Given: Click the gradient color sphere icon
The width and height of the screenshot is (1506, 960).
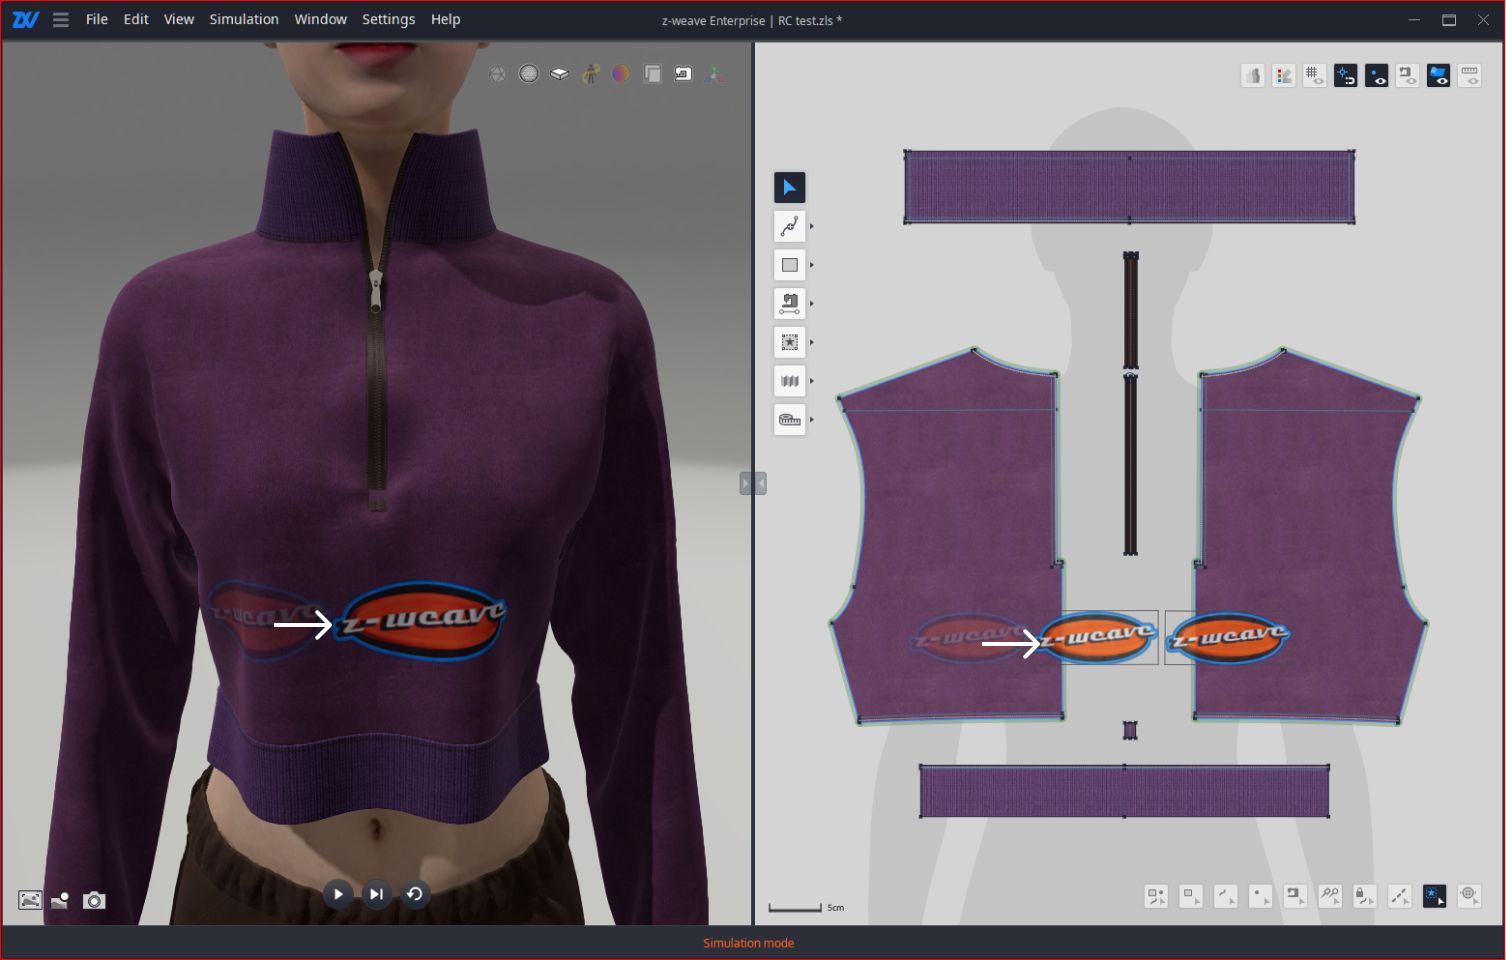Looking at the screenshot, I should click(621, 74).
